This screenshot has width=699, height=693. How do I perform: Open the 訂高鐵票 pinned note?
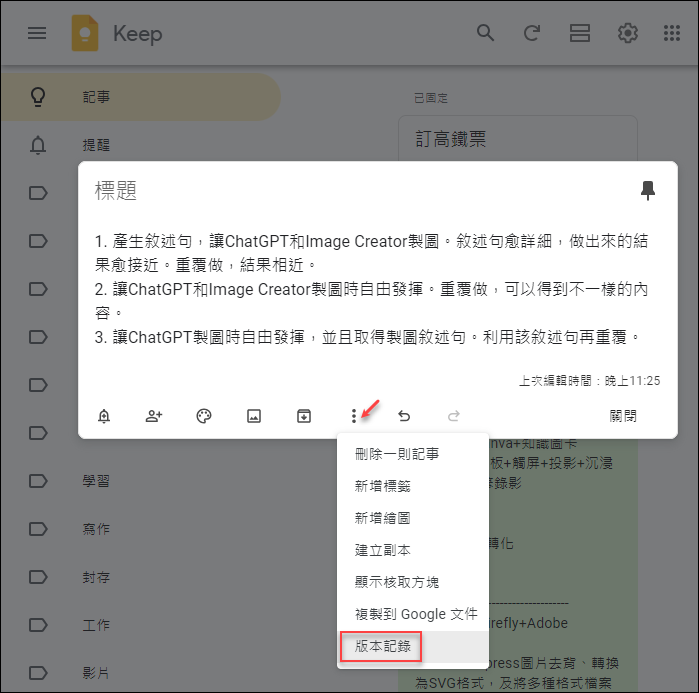point(518,139)
